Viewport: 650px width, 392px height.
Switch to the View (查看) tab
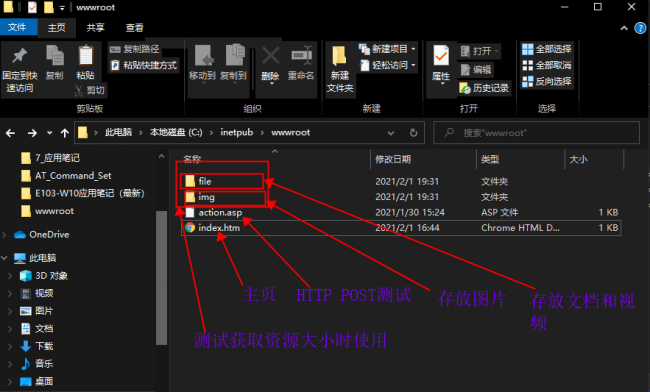(134, 28)
